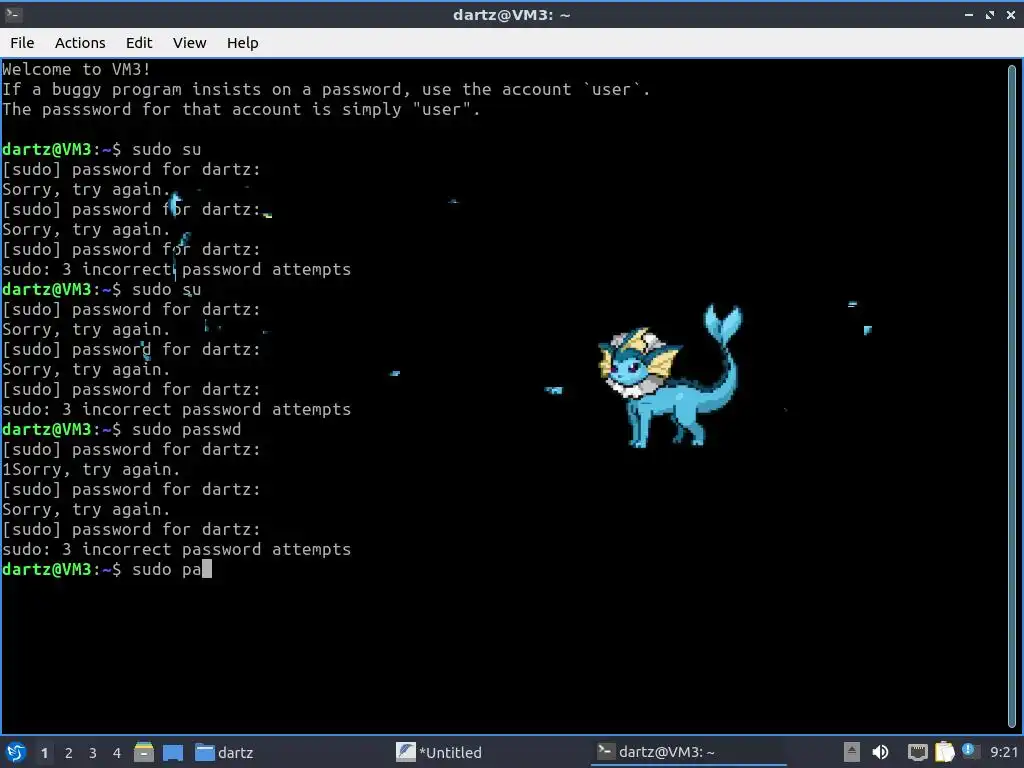Open the File menu
This screenshot has height=768, width=1024.
pyautogui.click(x=22, y=42)
